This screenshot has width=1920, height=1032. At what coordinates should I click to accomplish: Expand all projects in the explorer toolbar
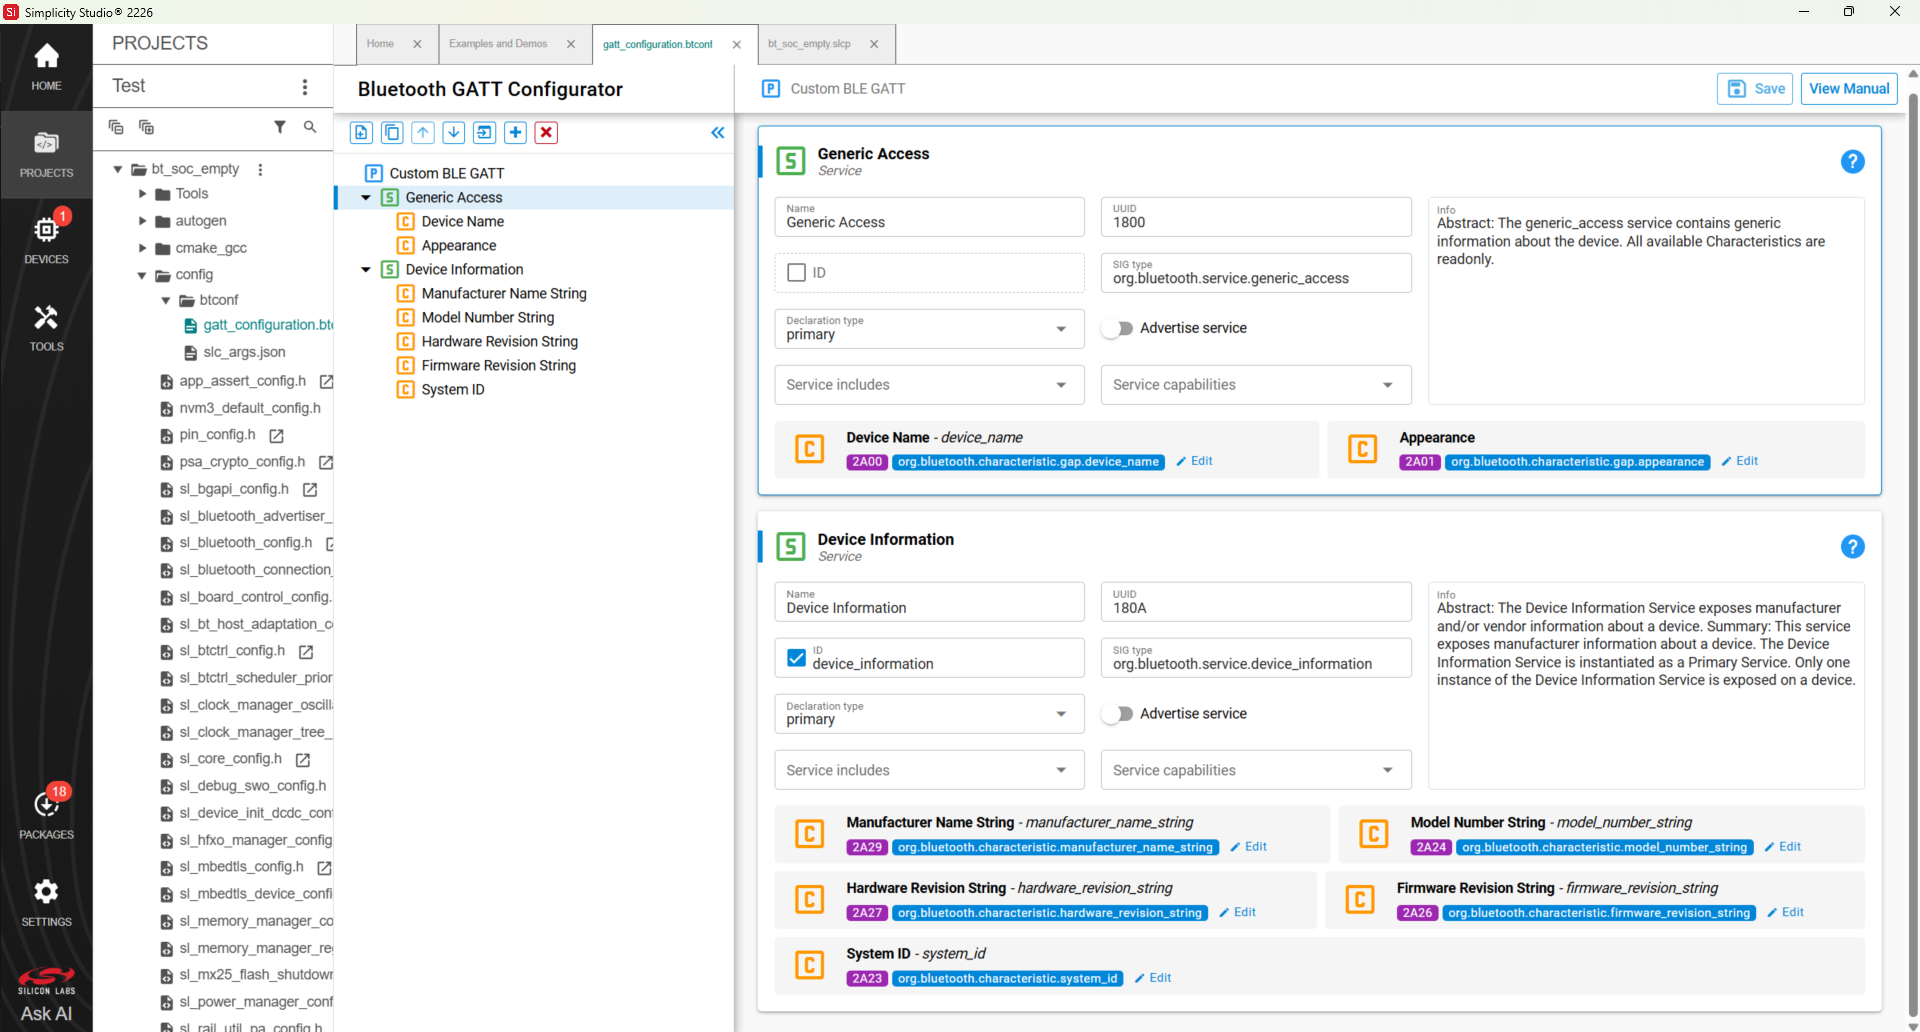pyautogui.click(x=146, y=127)
